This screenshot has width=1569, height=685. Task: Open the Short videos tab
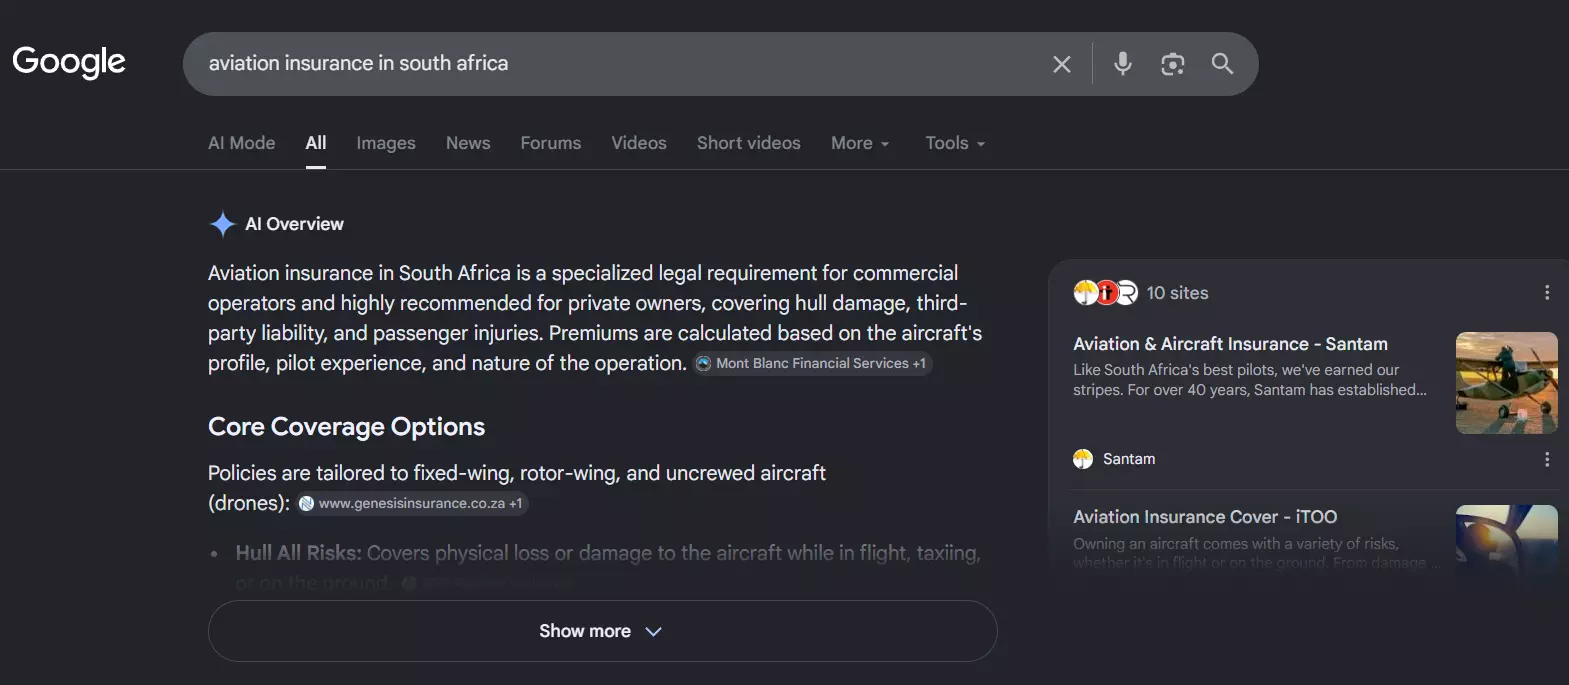(x=749, y=143)
